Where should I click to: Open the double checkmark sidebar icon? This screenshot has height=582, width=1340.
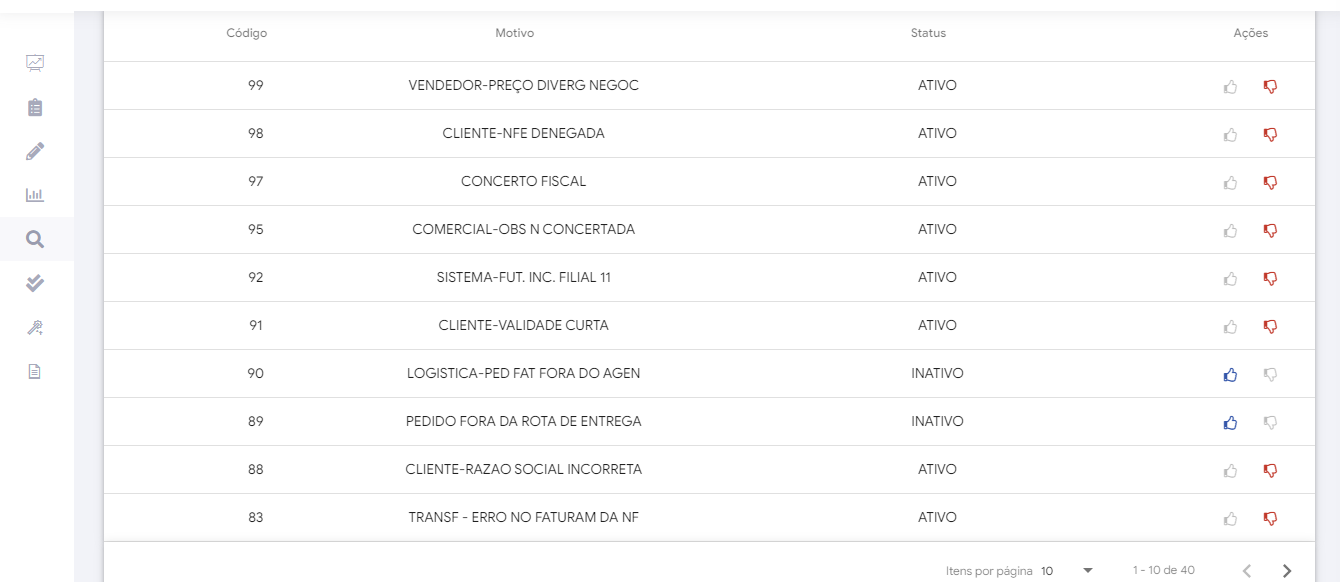35,283
